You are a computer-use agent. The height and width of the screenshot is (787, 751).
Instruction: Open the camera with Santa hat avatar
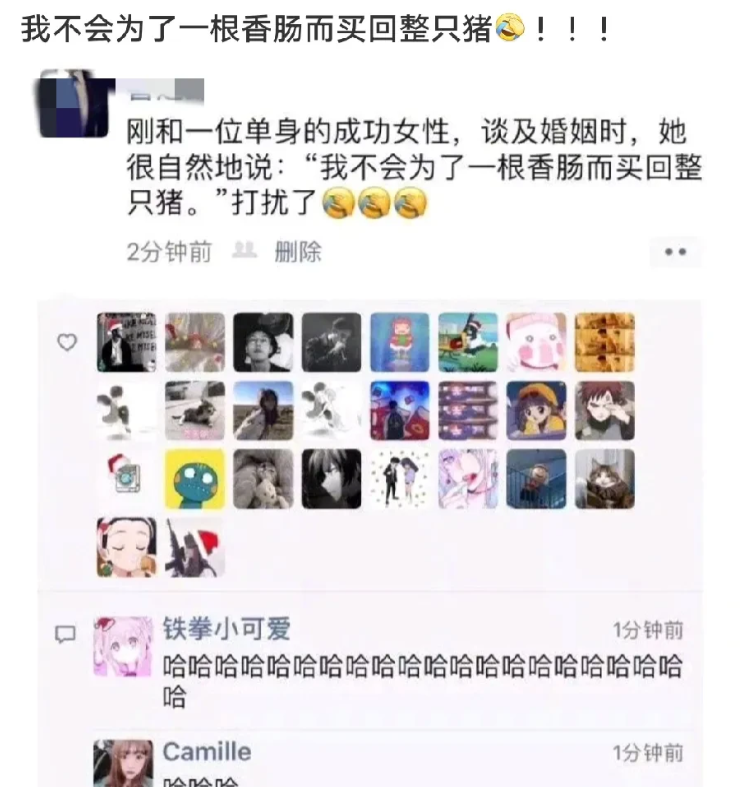pos(127,479)
